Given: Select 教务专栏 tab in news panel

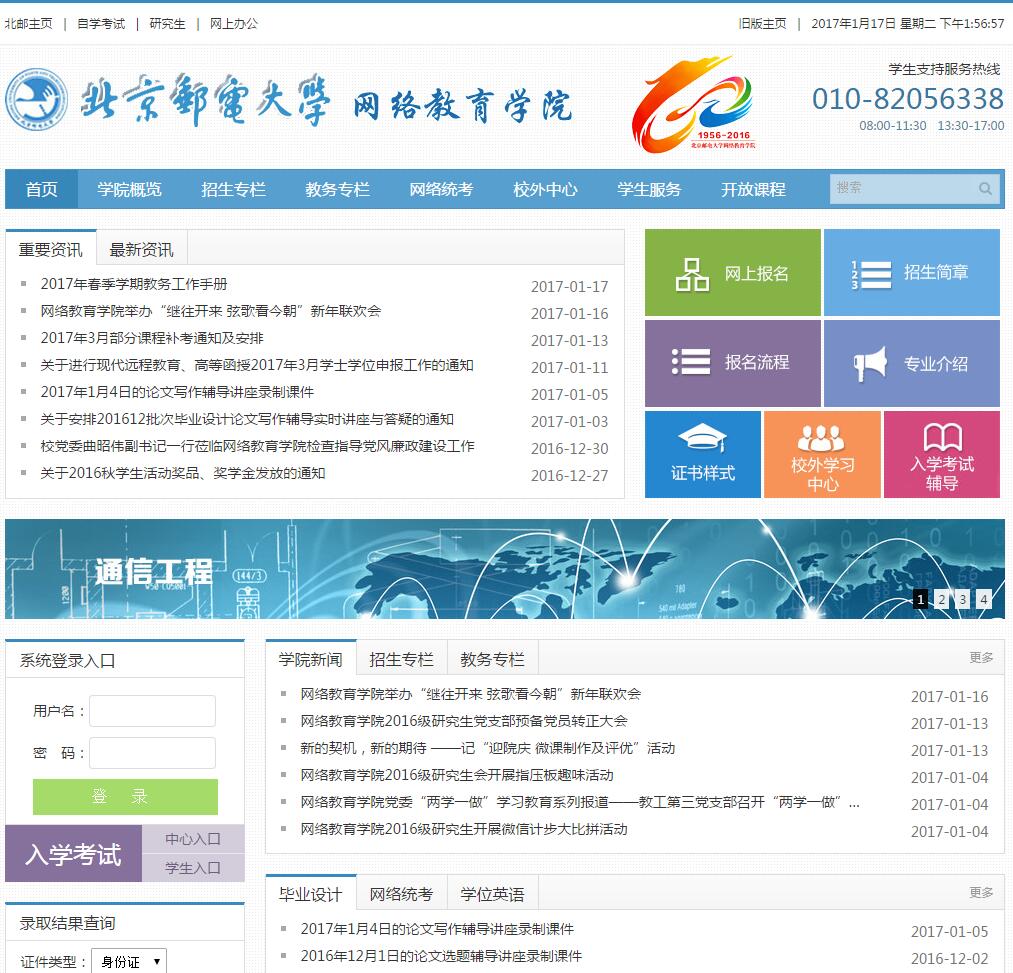Looking at the screenshot, I should tap(492, 659).
